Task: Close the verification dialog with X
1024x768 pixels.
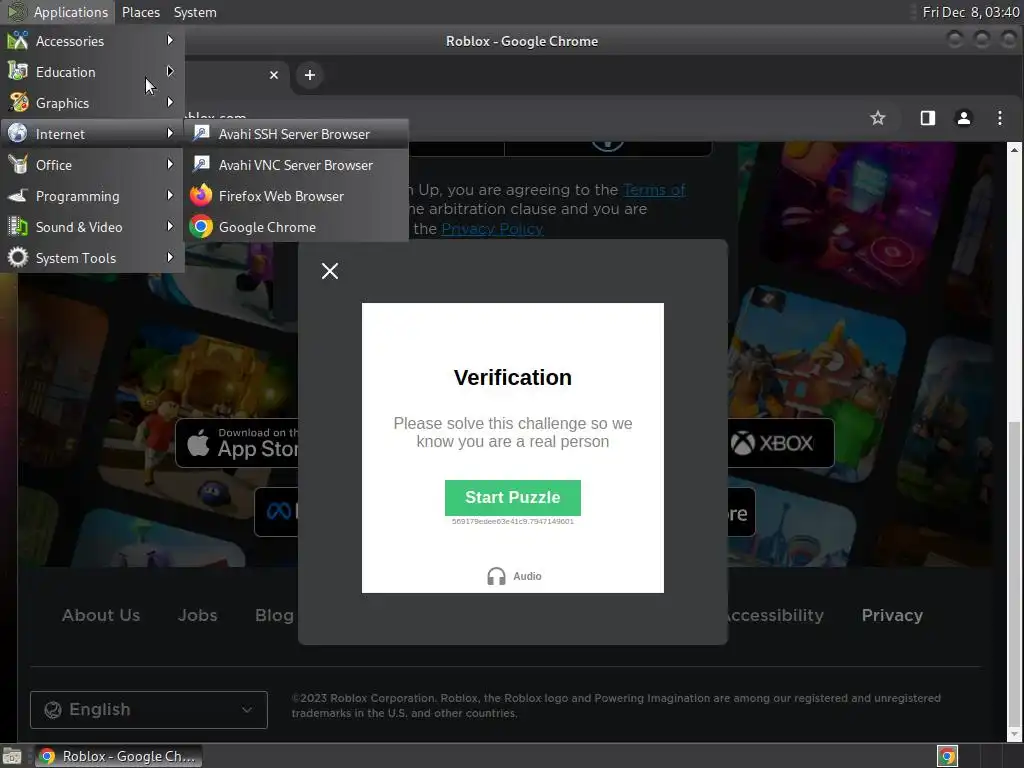Action: pos(330,271)
